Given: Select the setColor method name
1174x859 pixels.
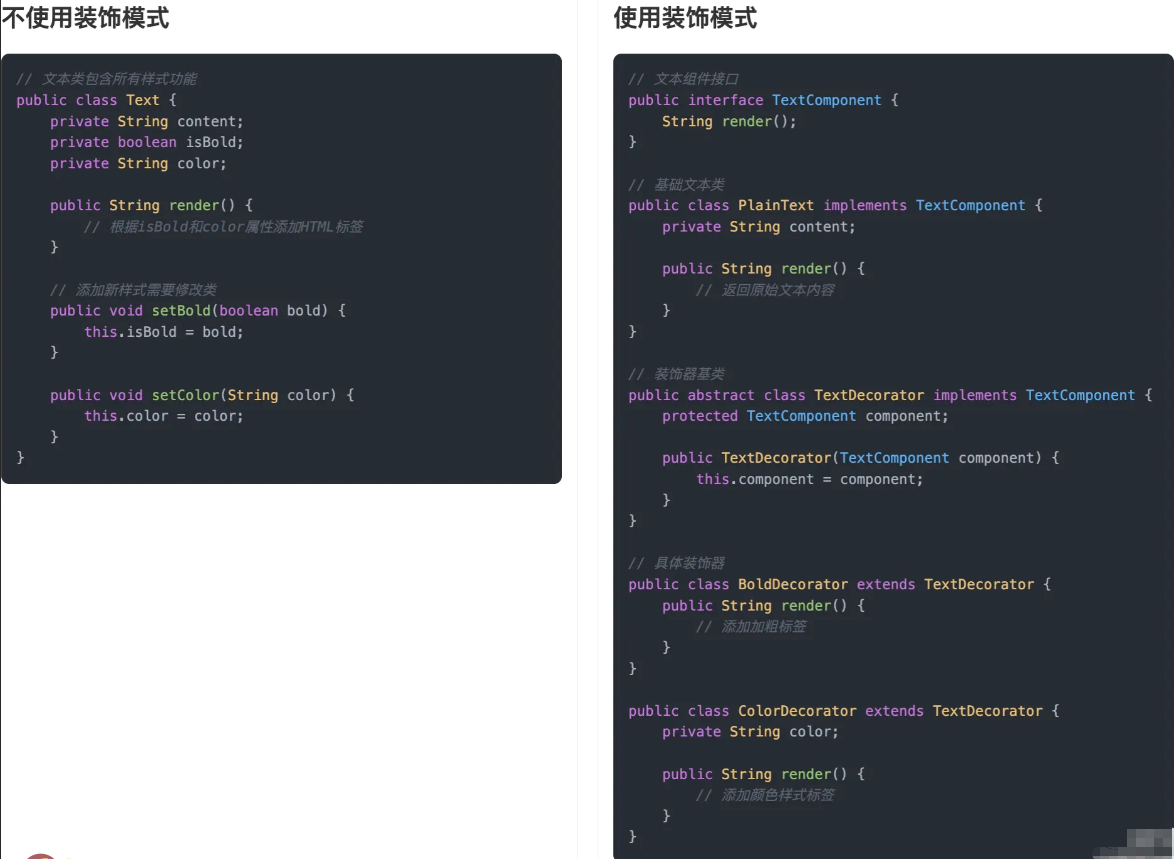Looking at the screenshot, I should point(185,395).
